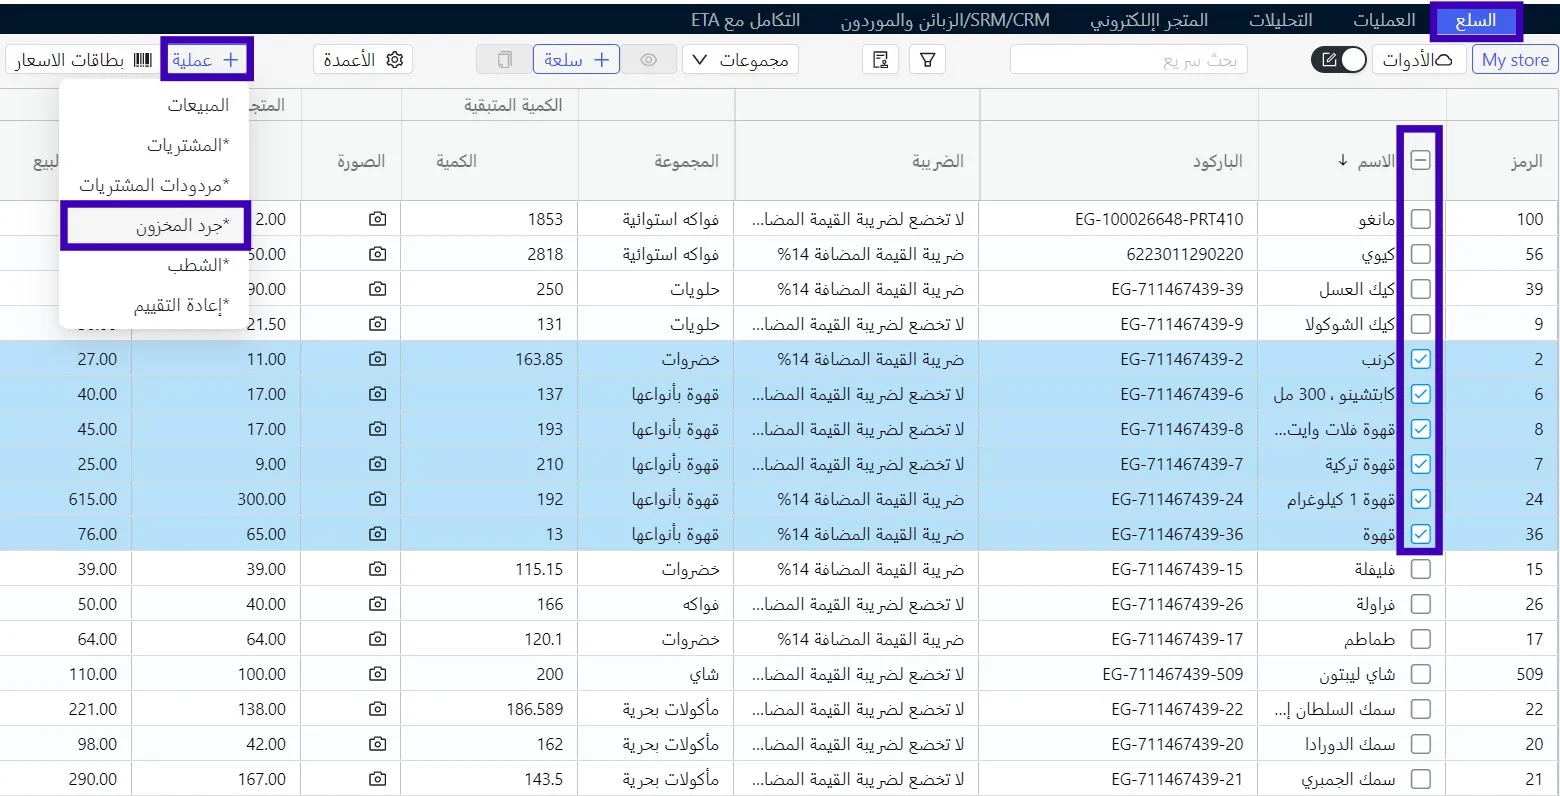Sort by الاسم column arrow
Viewport: 1560px width, 796px height.
point(1342,160)
